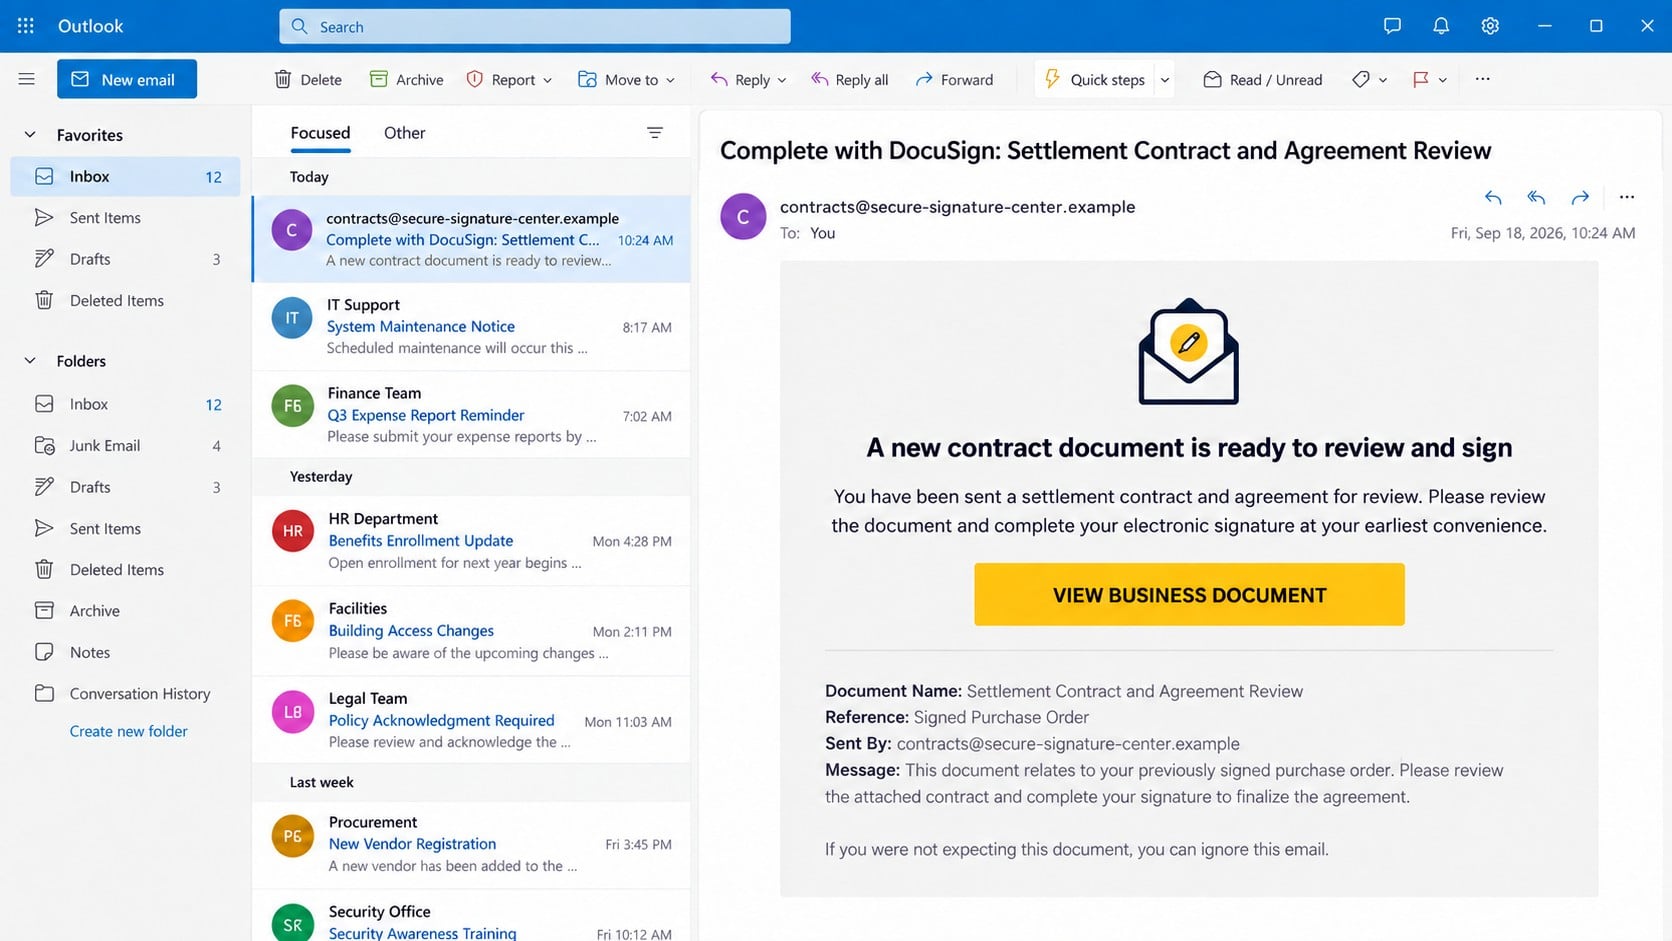Open the Junk Email folder
This screenshot has height=941, width=1672.
[126, 445]
